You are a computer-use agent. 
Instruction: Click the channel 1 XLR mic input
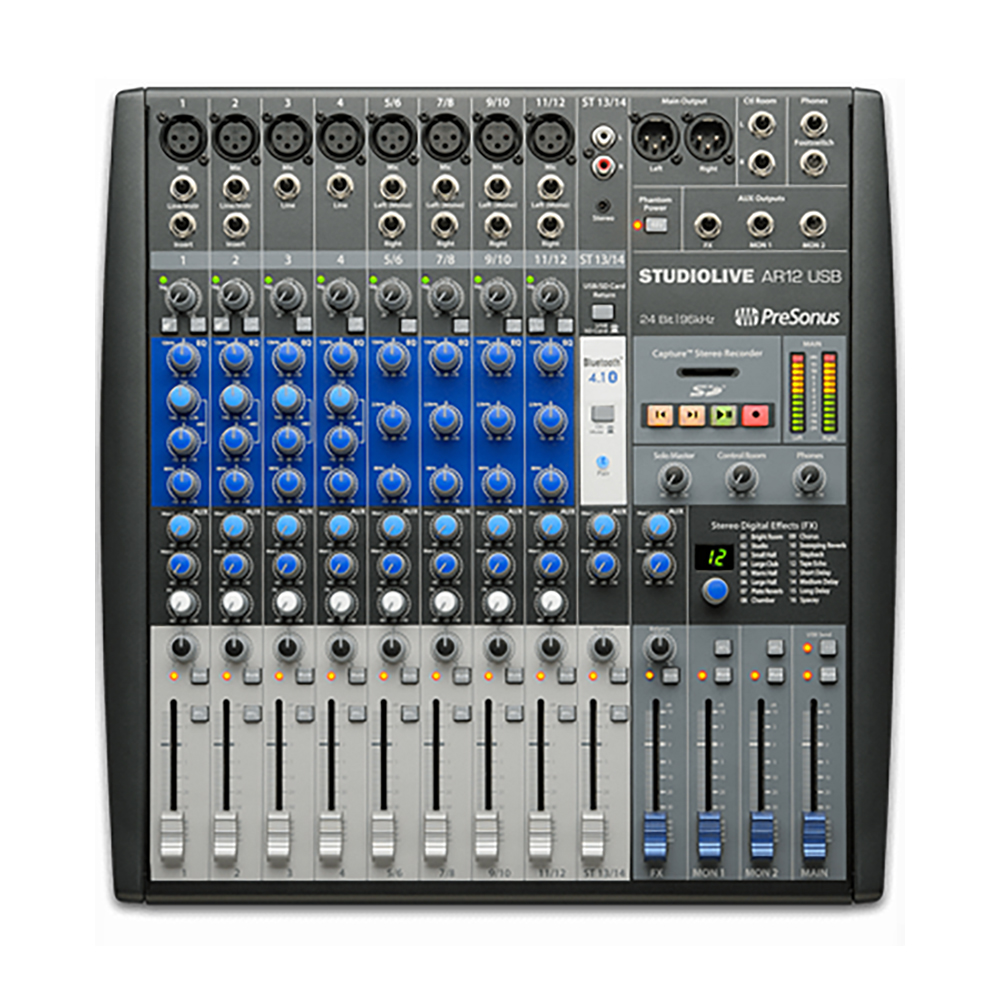183,136
